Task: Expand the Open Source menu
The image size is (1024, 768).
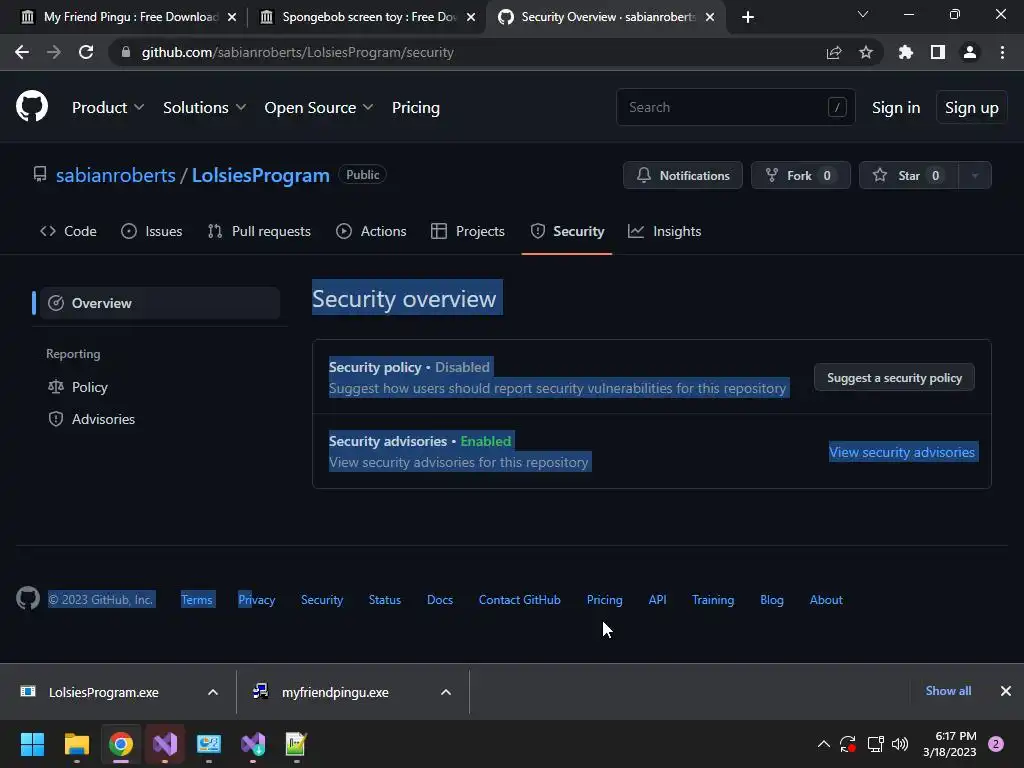Action: click(x=319, y=108)
